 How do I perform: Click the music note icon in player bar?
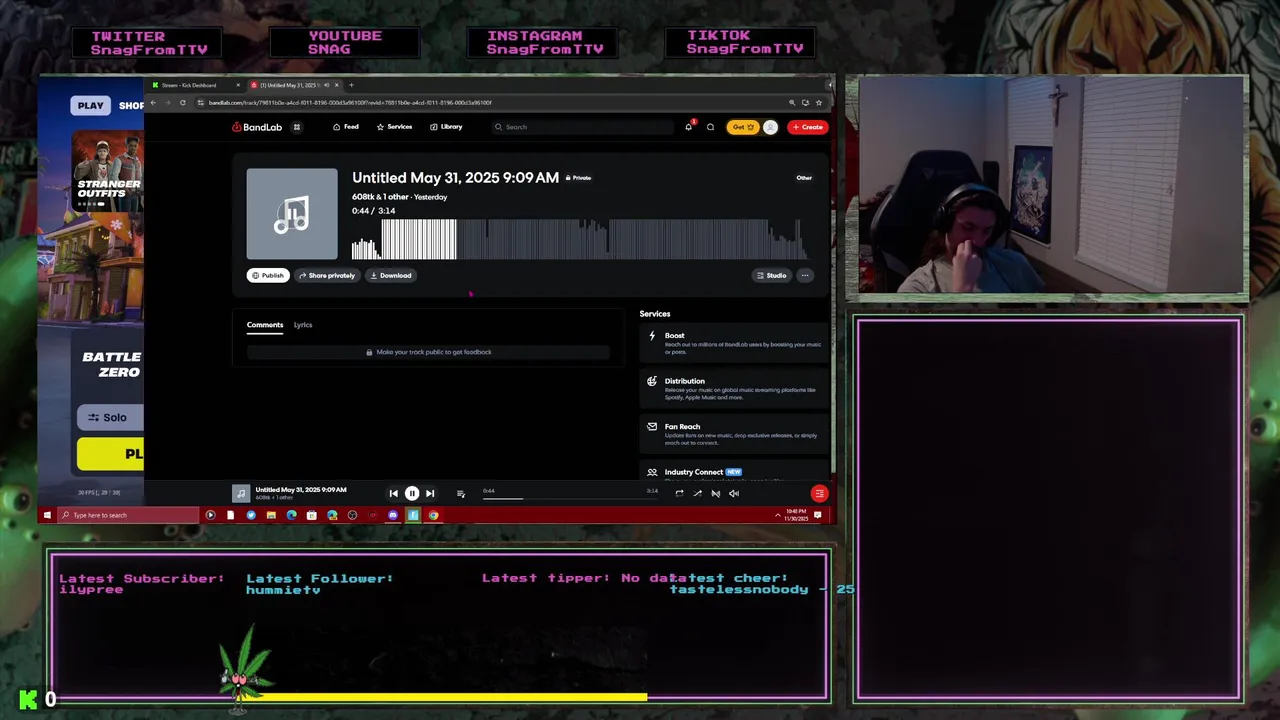pos(241,493)
